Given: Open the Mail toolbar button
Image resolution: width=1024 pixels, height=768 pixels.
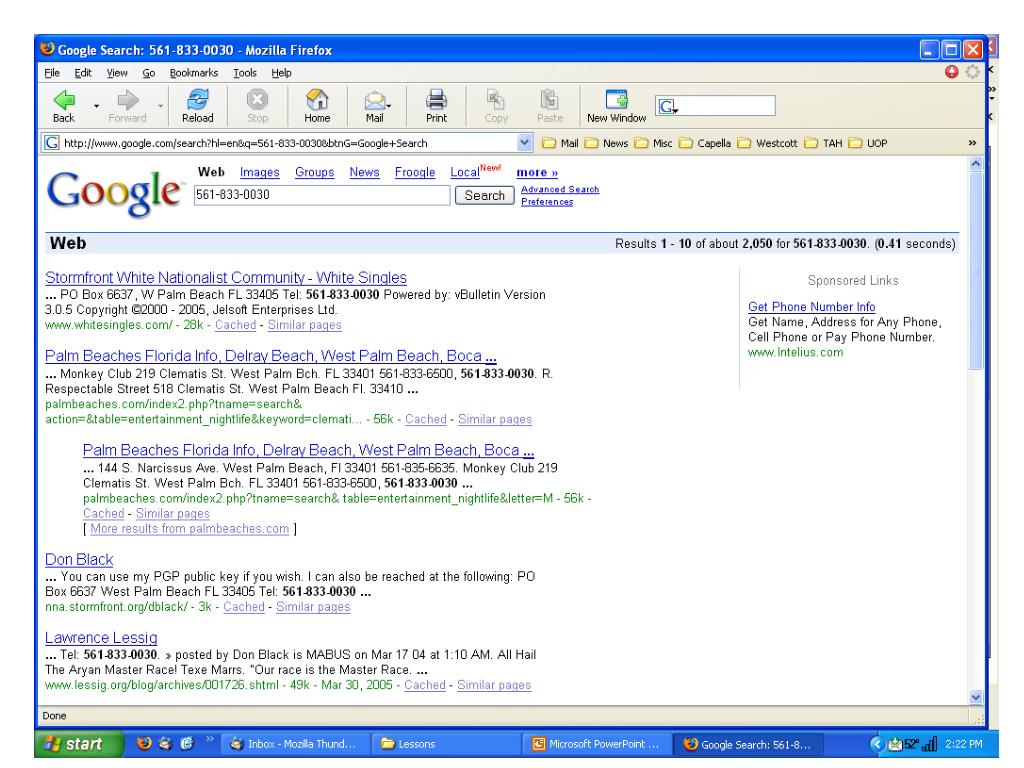Looking at the screenshot, I should pos(375,106).
